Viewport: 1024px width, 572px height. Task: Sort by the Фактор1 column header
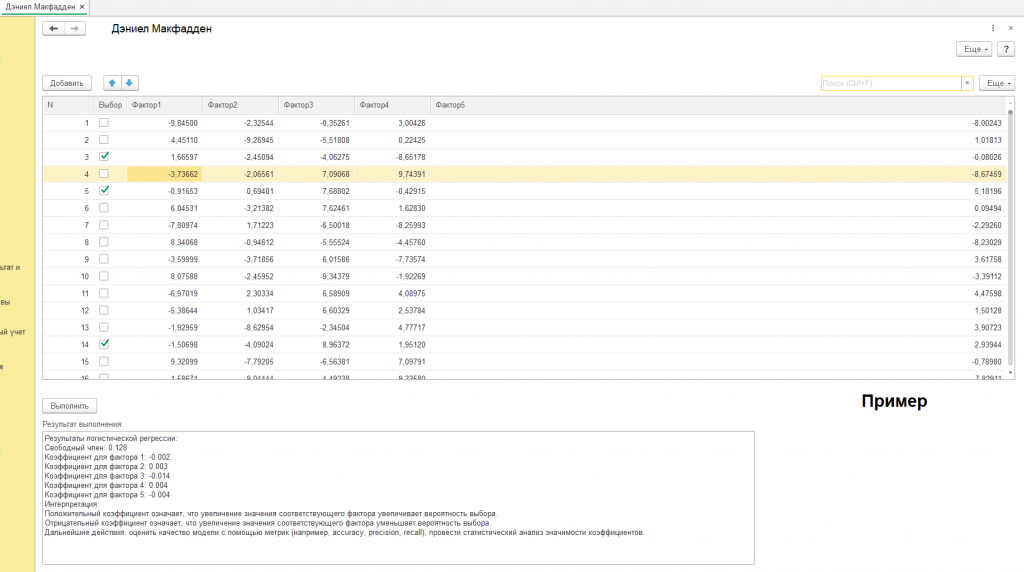pos(165,104)
